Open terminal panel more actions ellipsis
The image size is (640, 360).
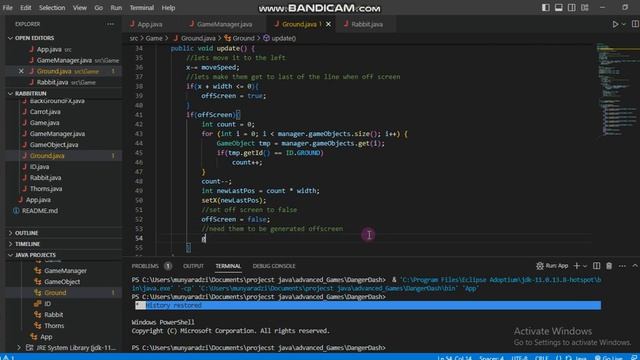click(622, 266)
